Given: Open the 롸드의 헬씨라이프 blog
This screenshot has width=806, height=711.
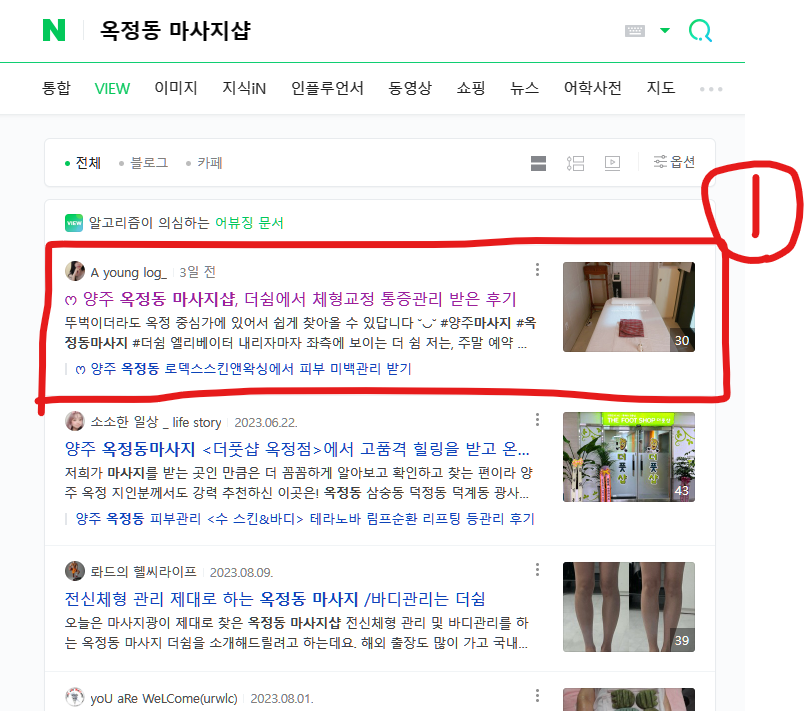Looking at the screenshot, I should click(x=143, y=572).
